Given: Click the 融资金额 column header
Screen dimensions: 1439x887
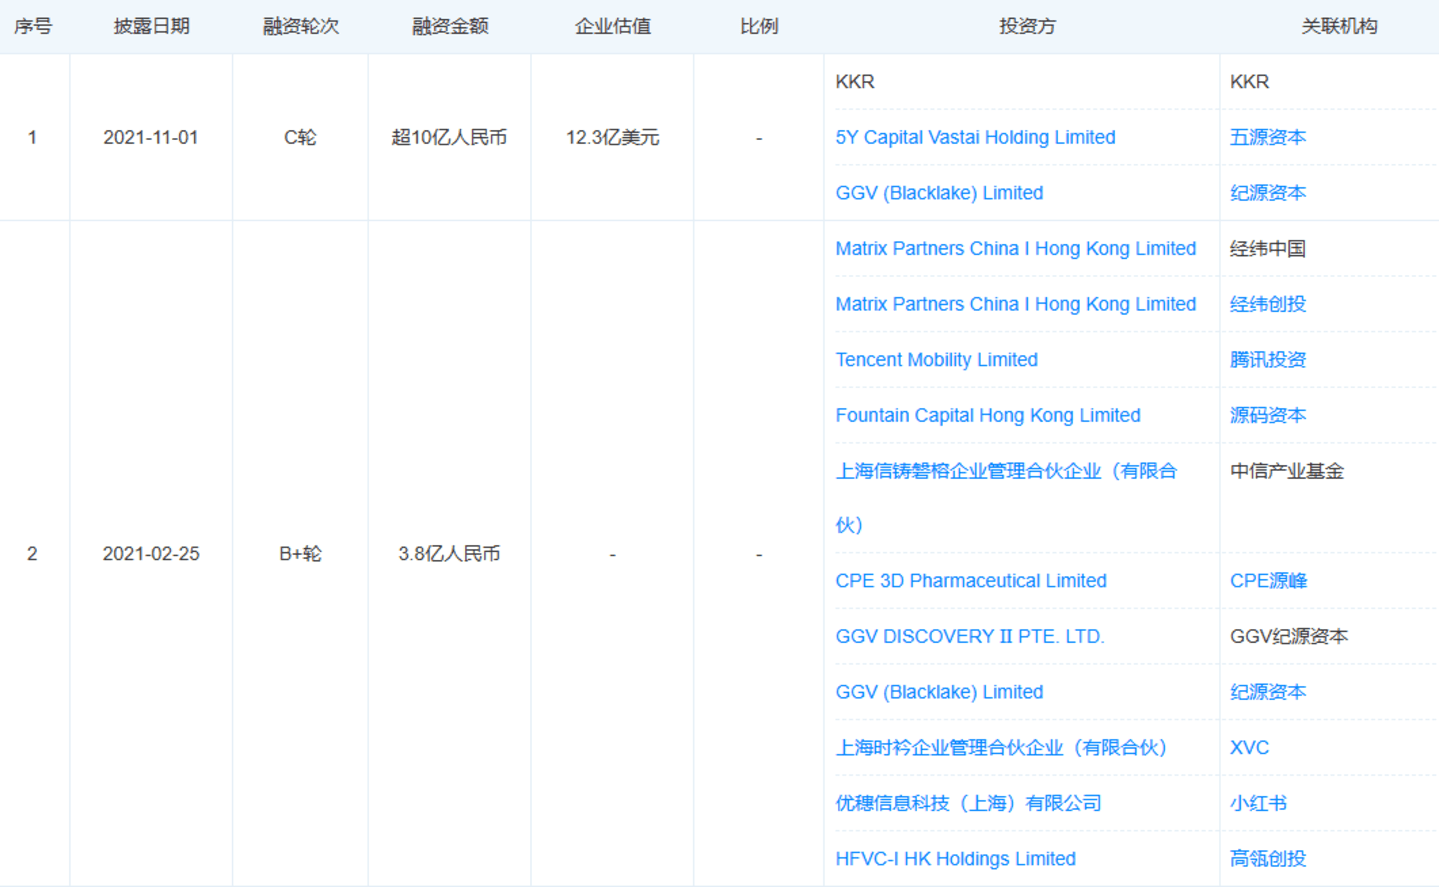Looking at the screenshot, I should 450,26.
